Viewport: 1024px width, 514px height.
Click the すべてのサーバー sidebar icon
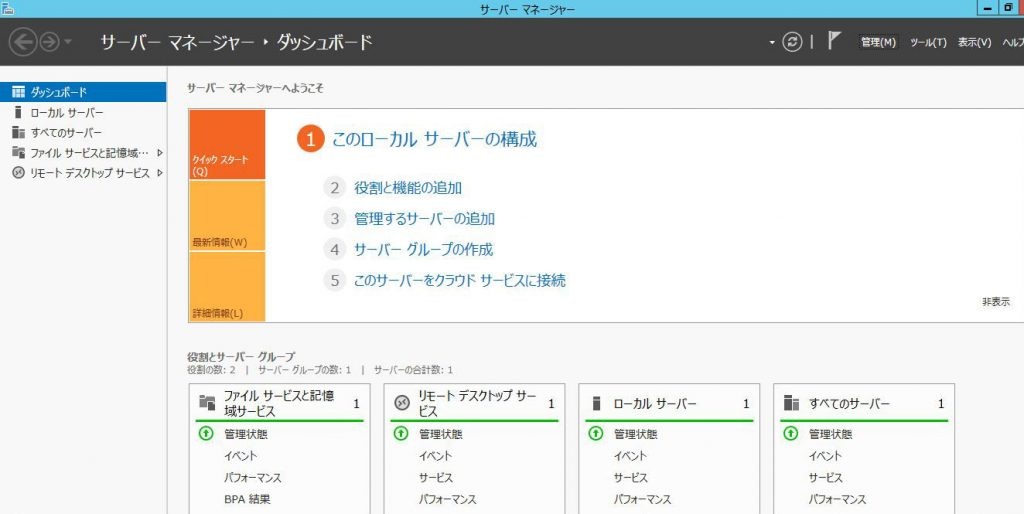point(18,132)
